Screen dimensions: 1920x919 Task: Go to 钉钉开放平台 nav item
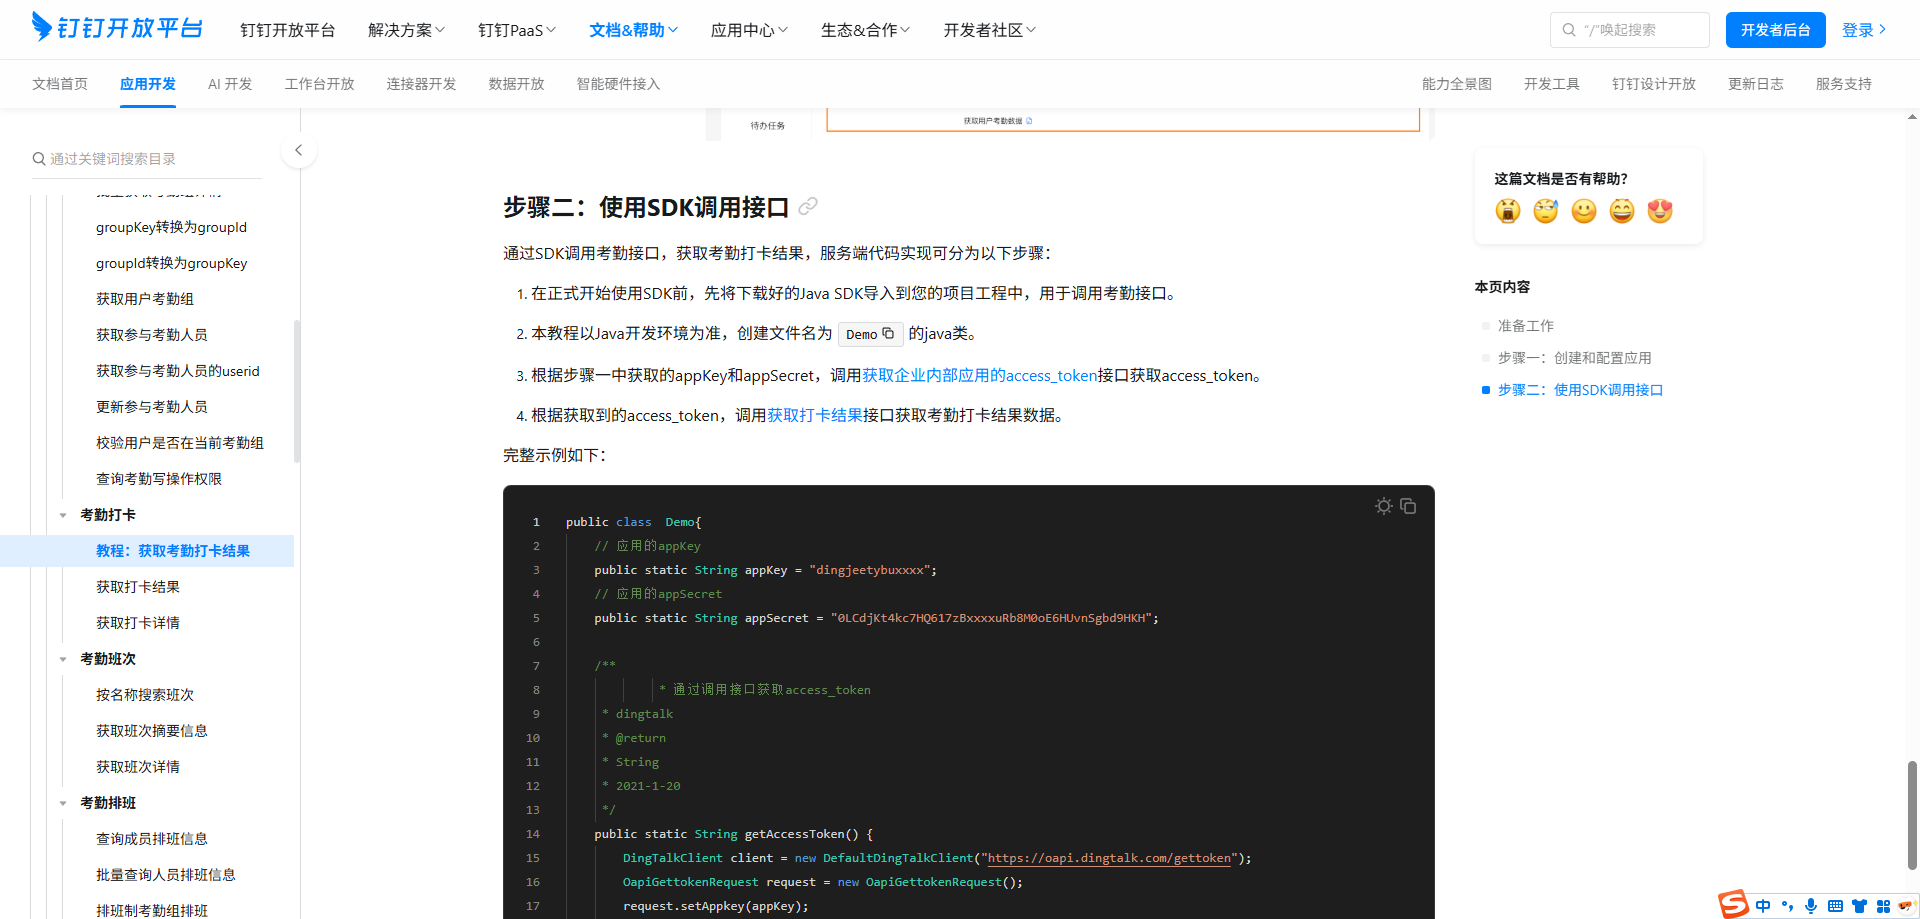tap(288, 30)
